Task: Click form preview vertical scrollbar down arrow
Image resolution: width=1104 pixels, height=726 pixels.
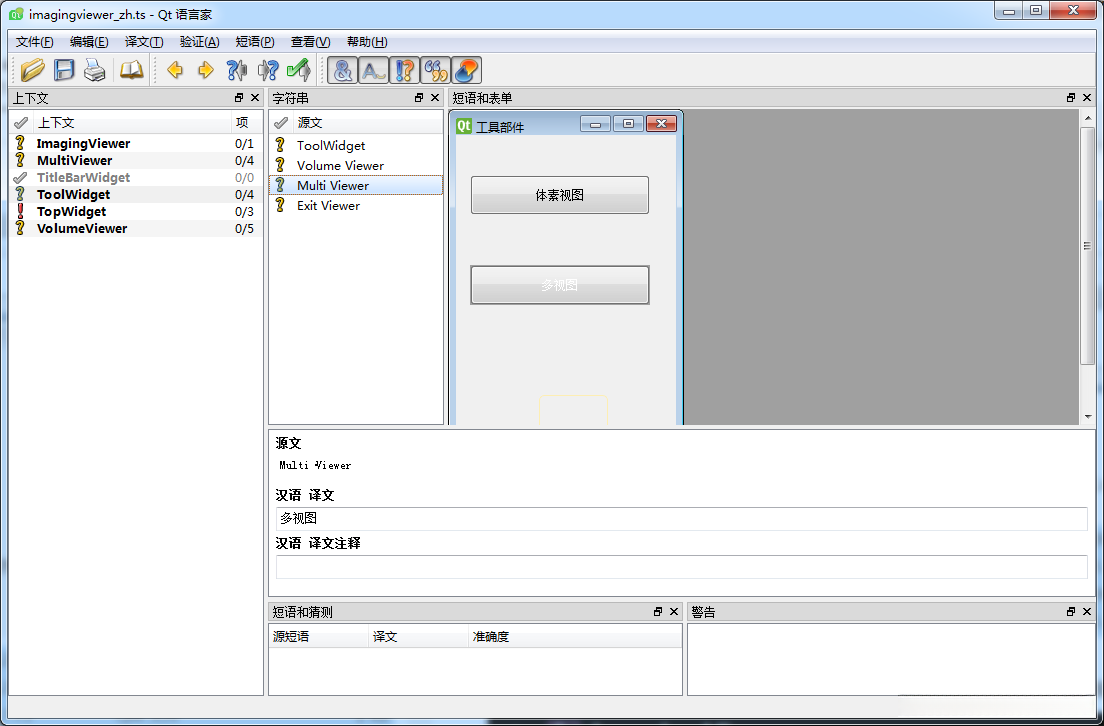Action: [1089, 417]
